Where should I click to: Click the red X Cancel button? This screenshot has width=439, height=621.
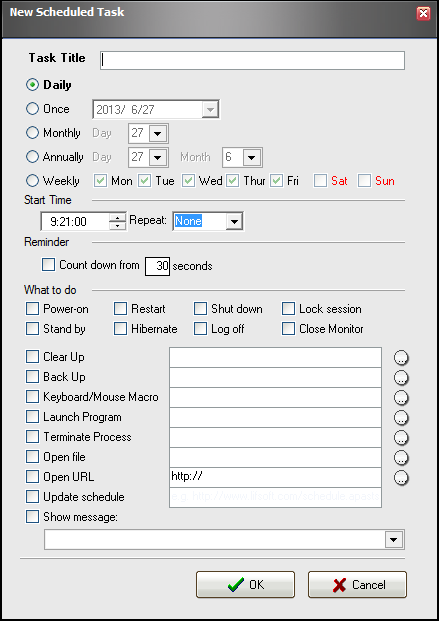357,585
